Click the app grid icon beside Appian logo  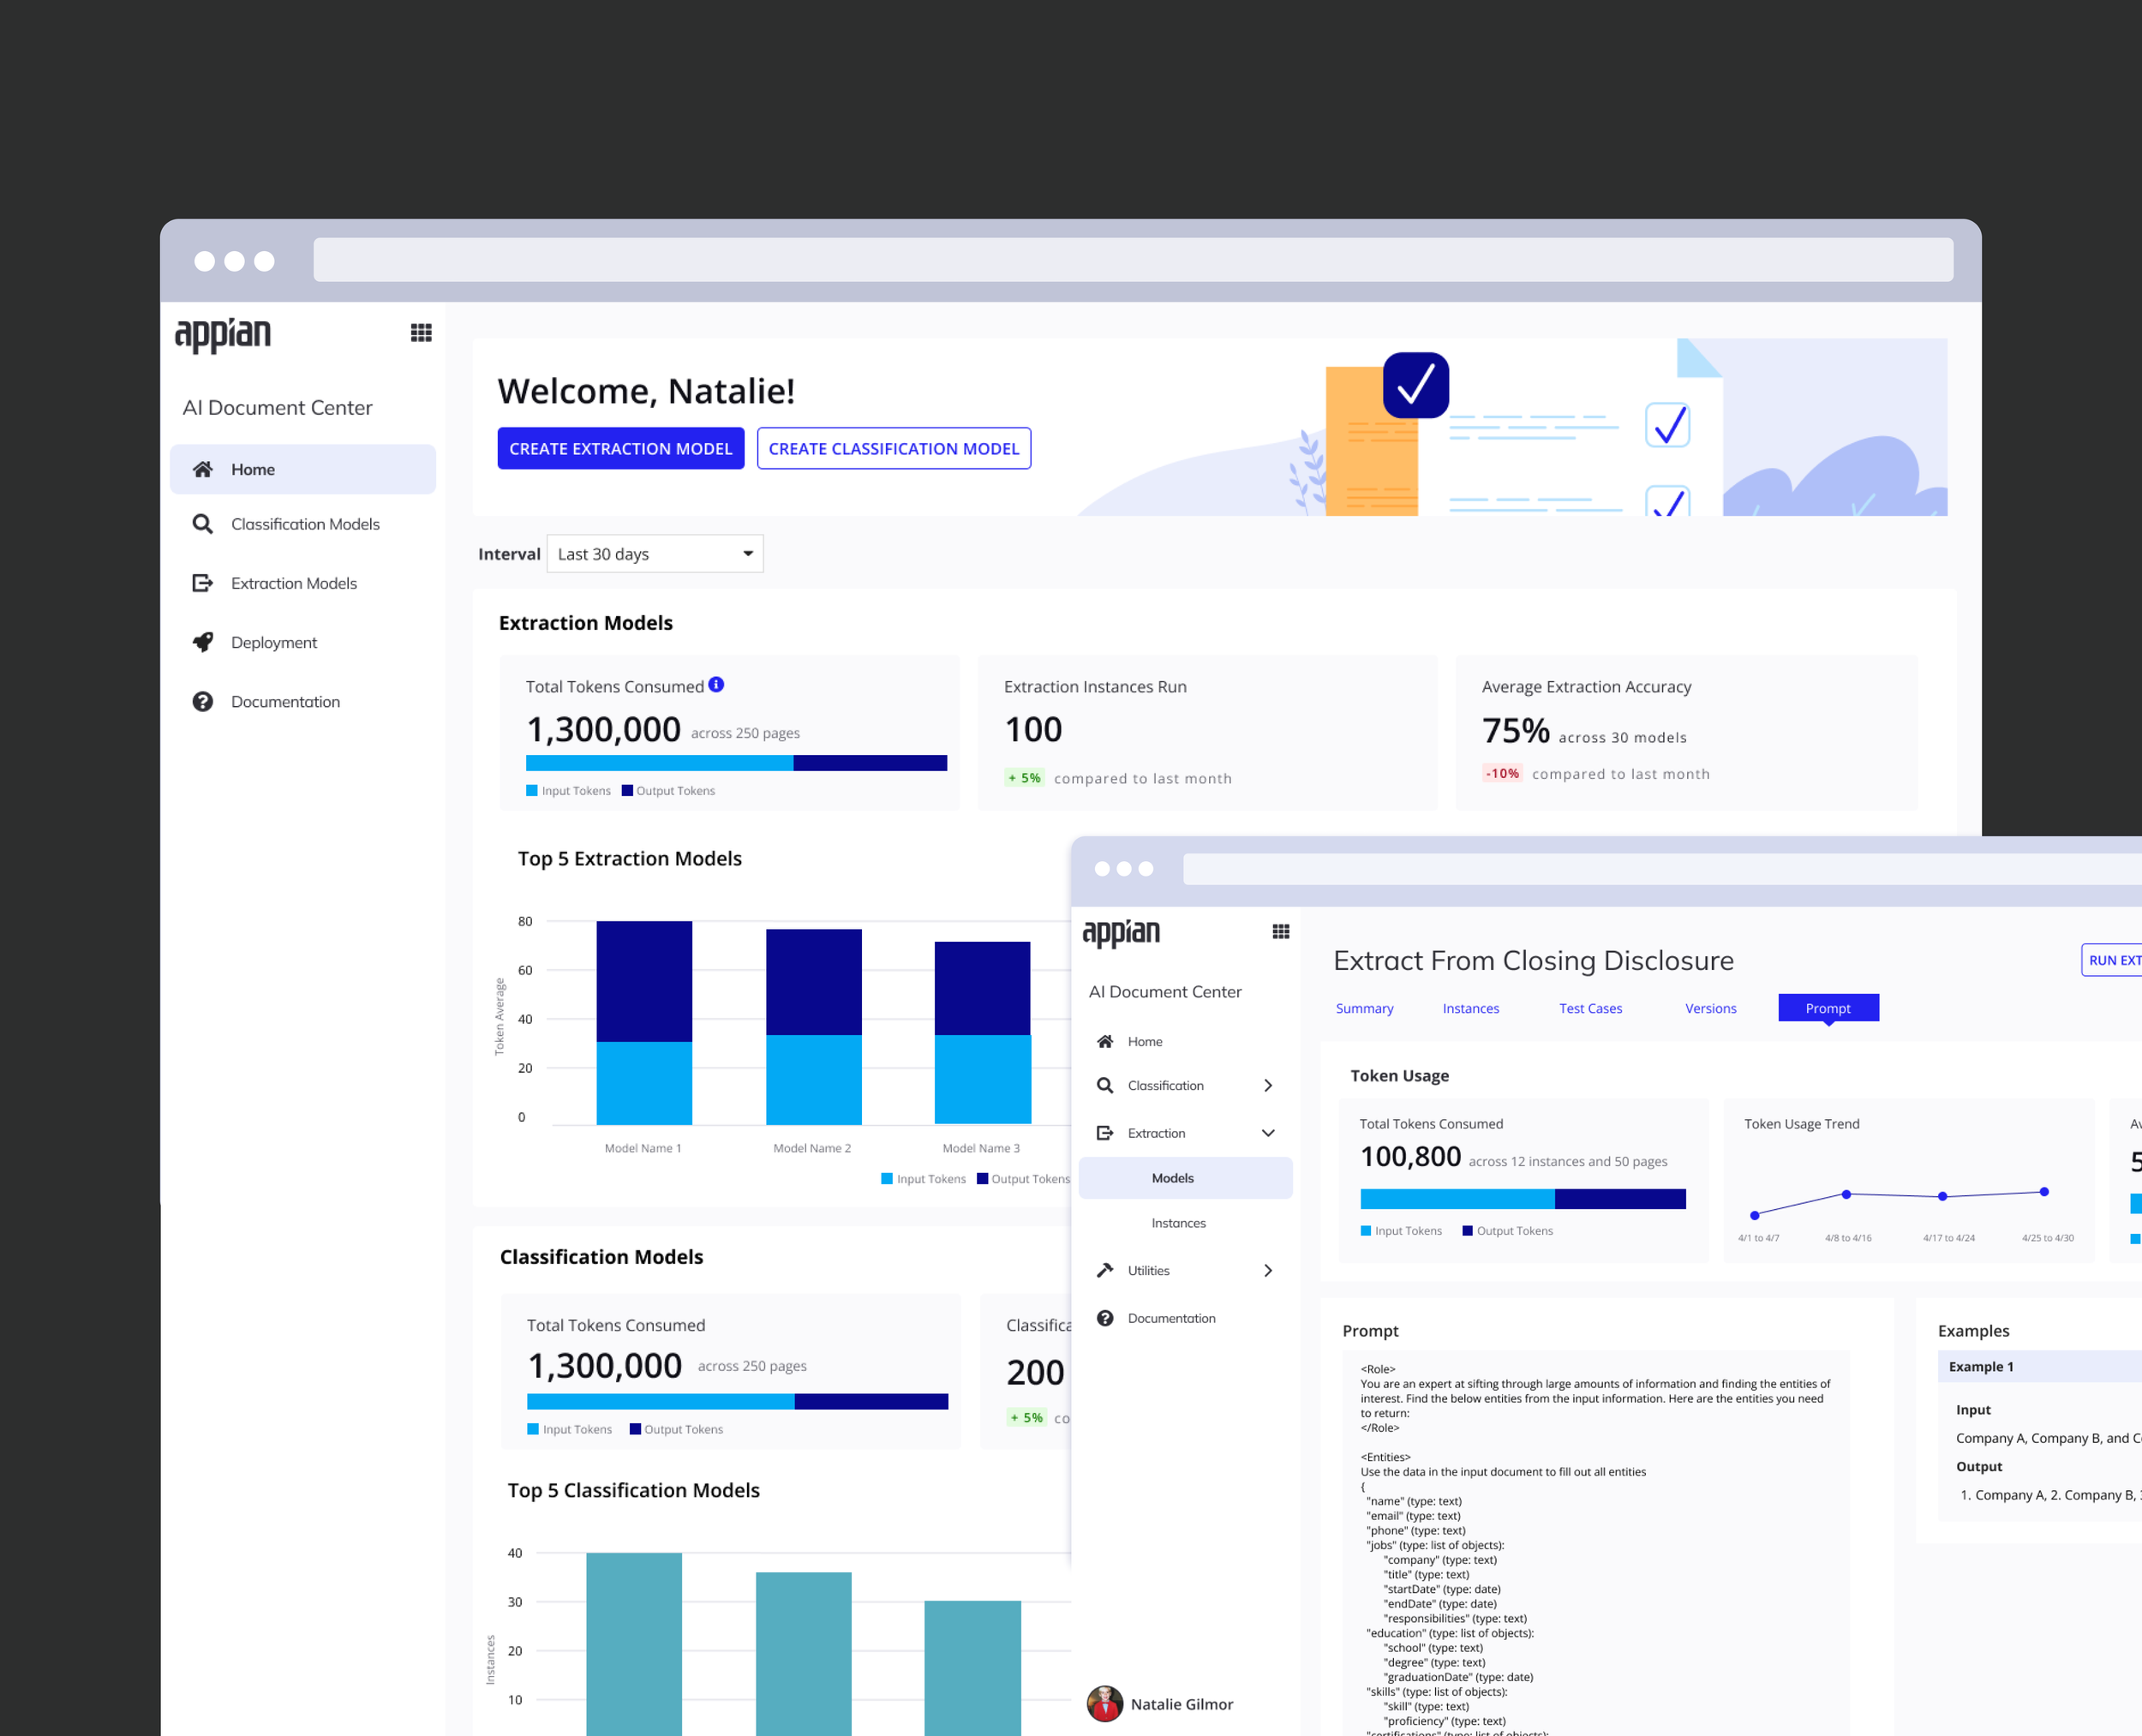coord(421,333)
